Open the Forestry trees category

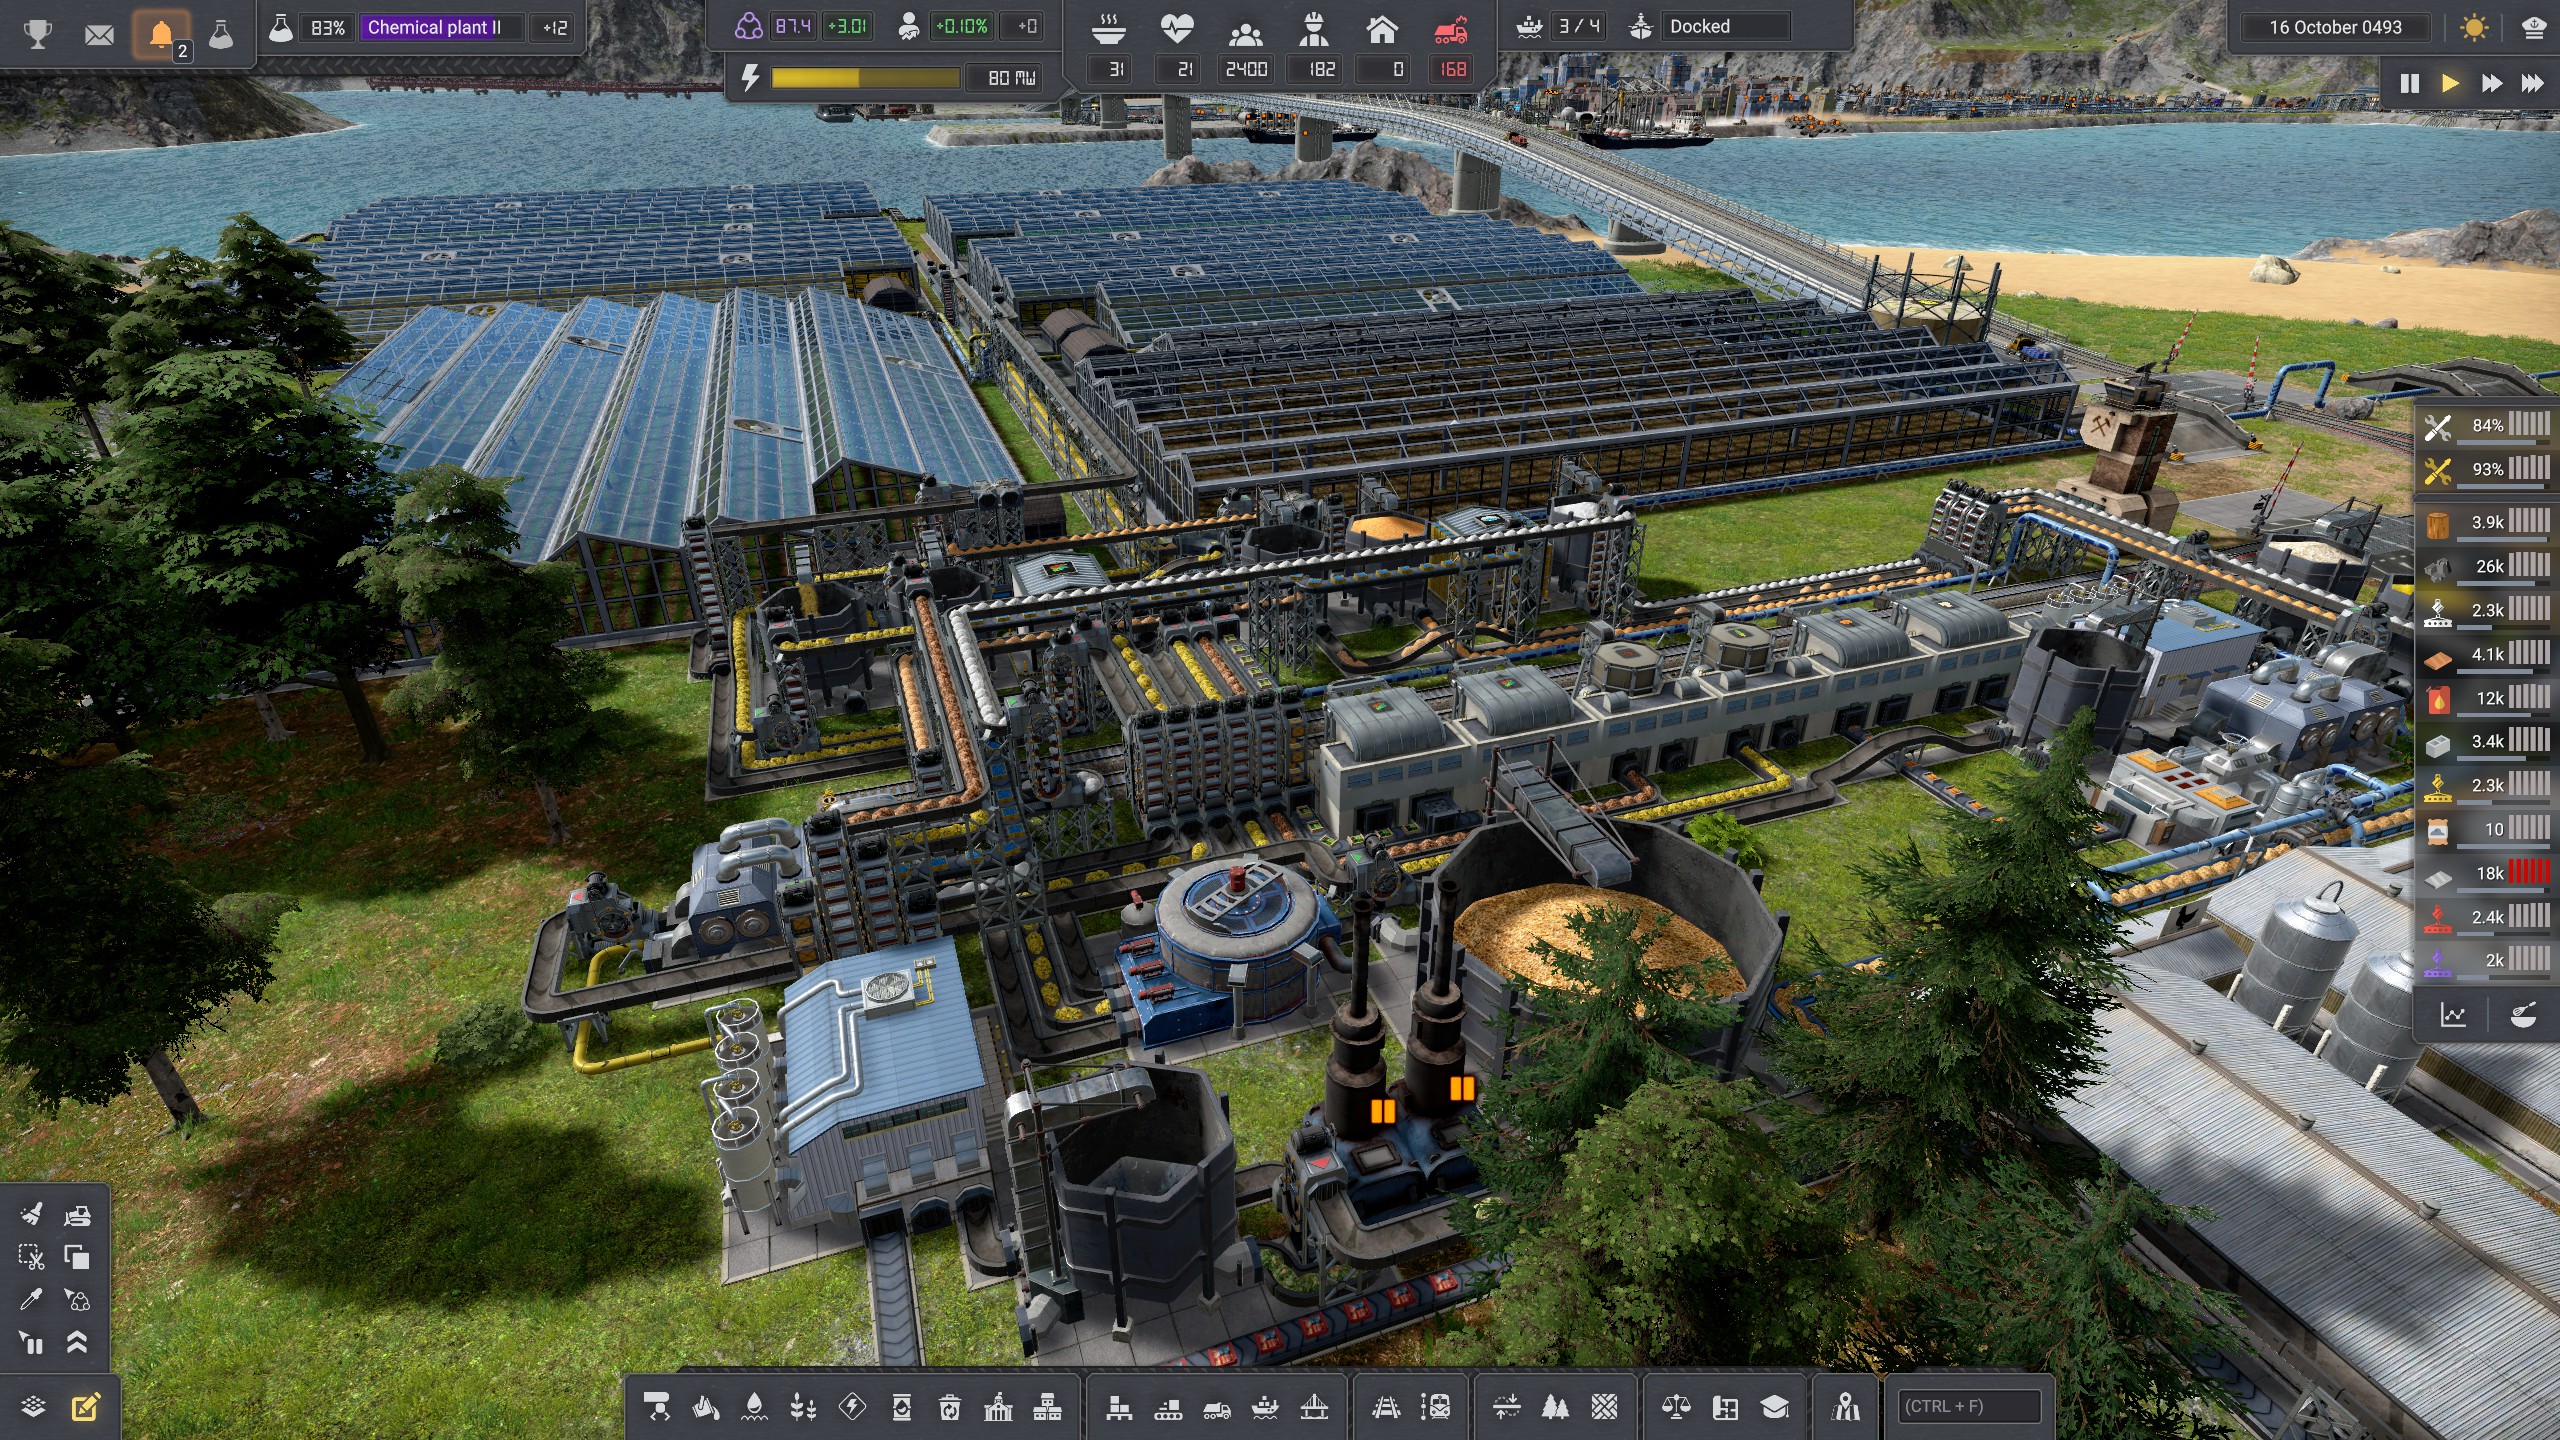pos(1555,1408)
